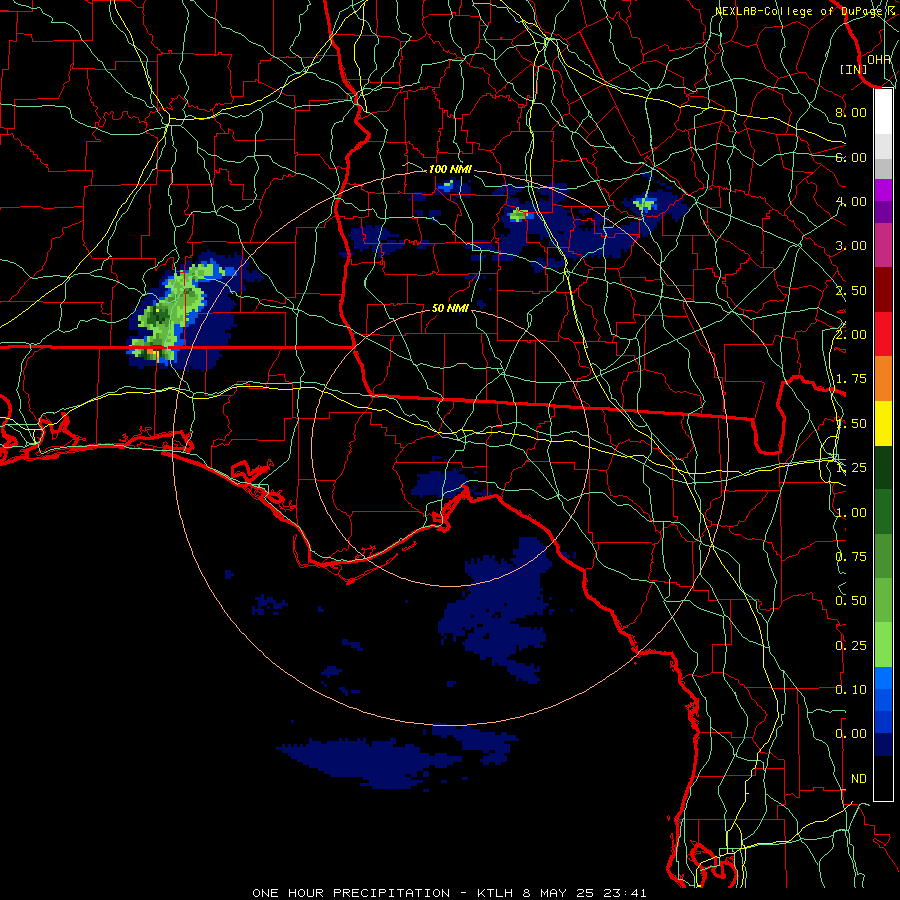The image size is (900, 900).
Task: Click the OHR product label
Action: (879, 59)
